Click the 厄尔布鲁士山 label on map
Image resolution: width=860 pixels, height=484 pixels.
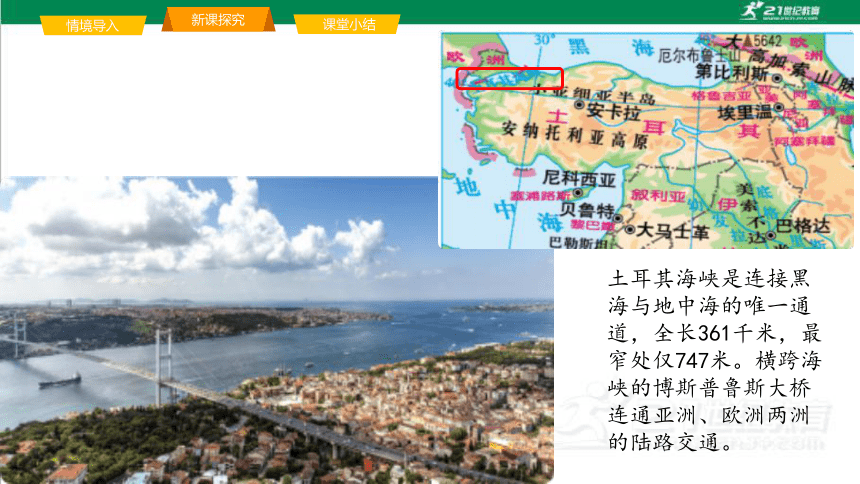coord(699,55)
